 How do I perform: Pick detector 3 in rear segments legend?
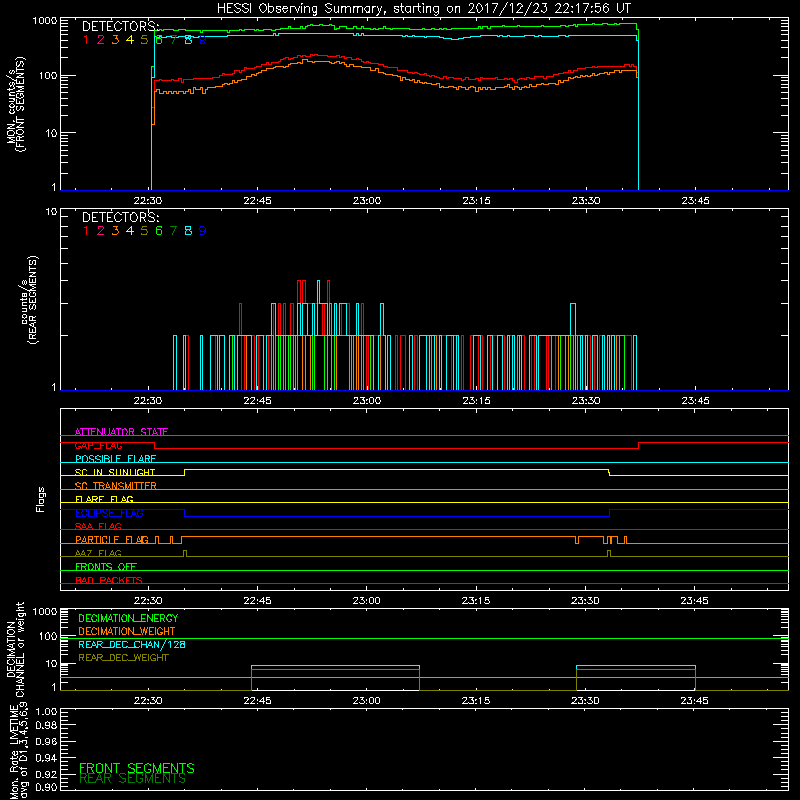pos(115,231)
